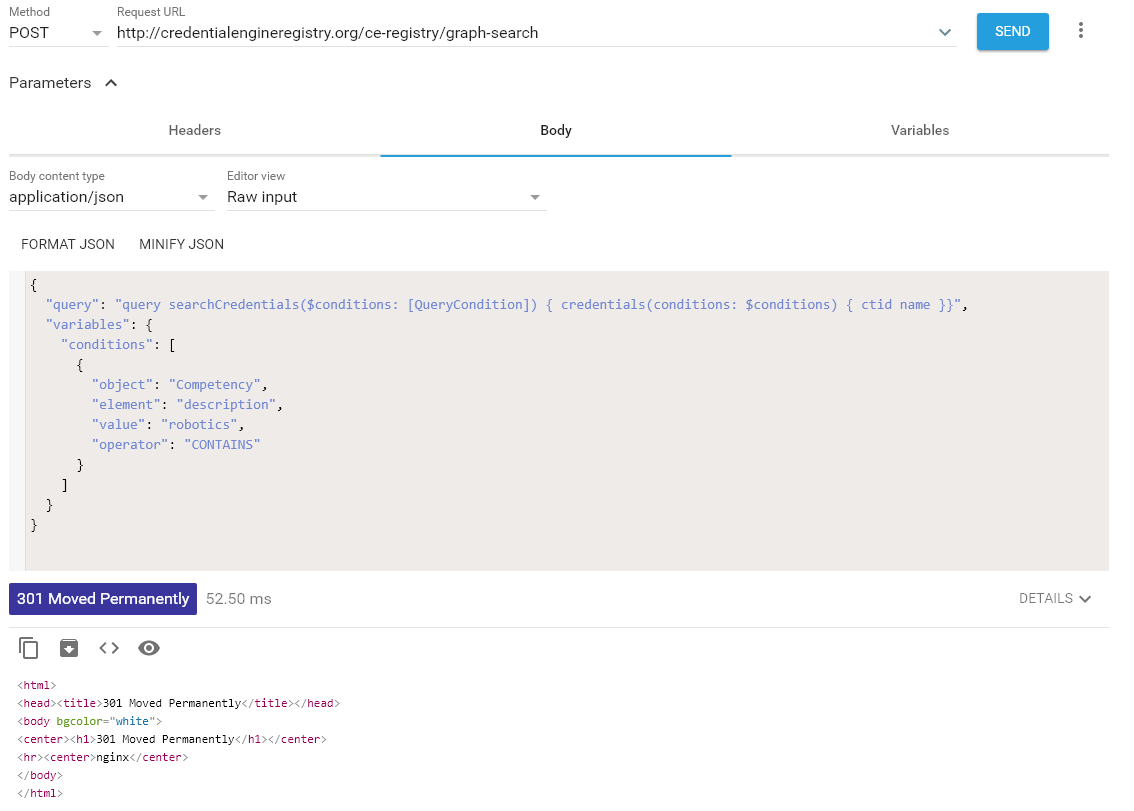Click the h1 301 Moved Permanently line
1134x811 pixels.
[x=172, y=739]
